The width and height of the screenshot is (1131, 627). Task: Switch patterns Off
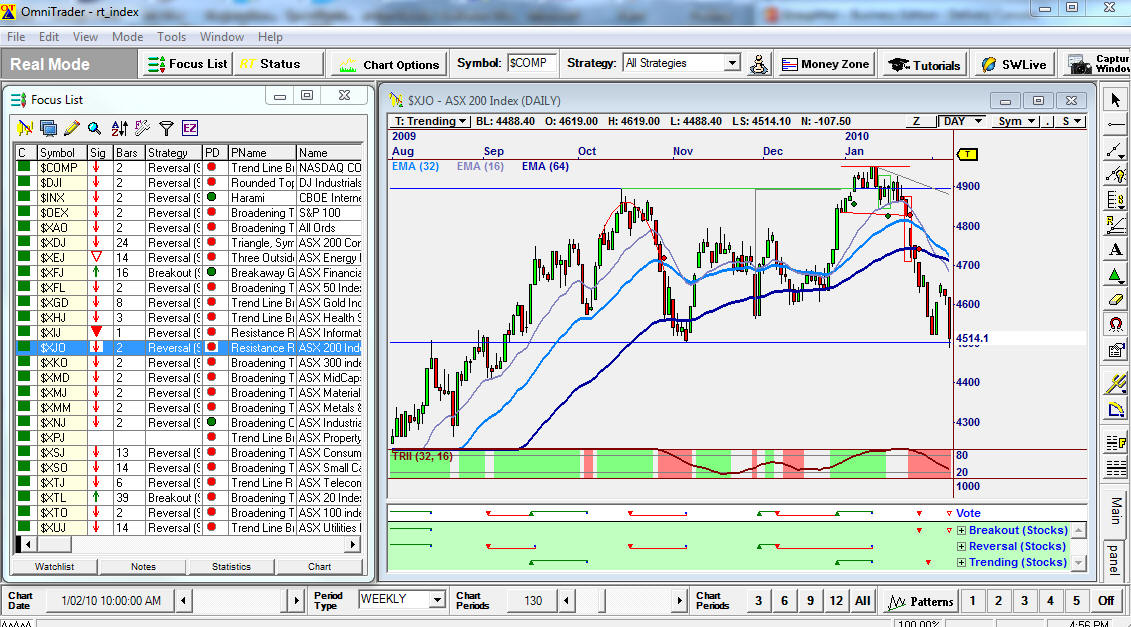(1106, 600)
